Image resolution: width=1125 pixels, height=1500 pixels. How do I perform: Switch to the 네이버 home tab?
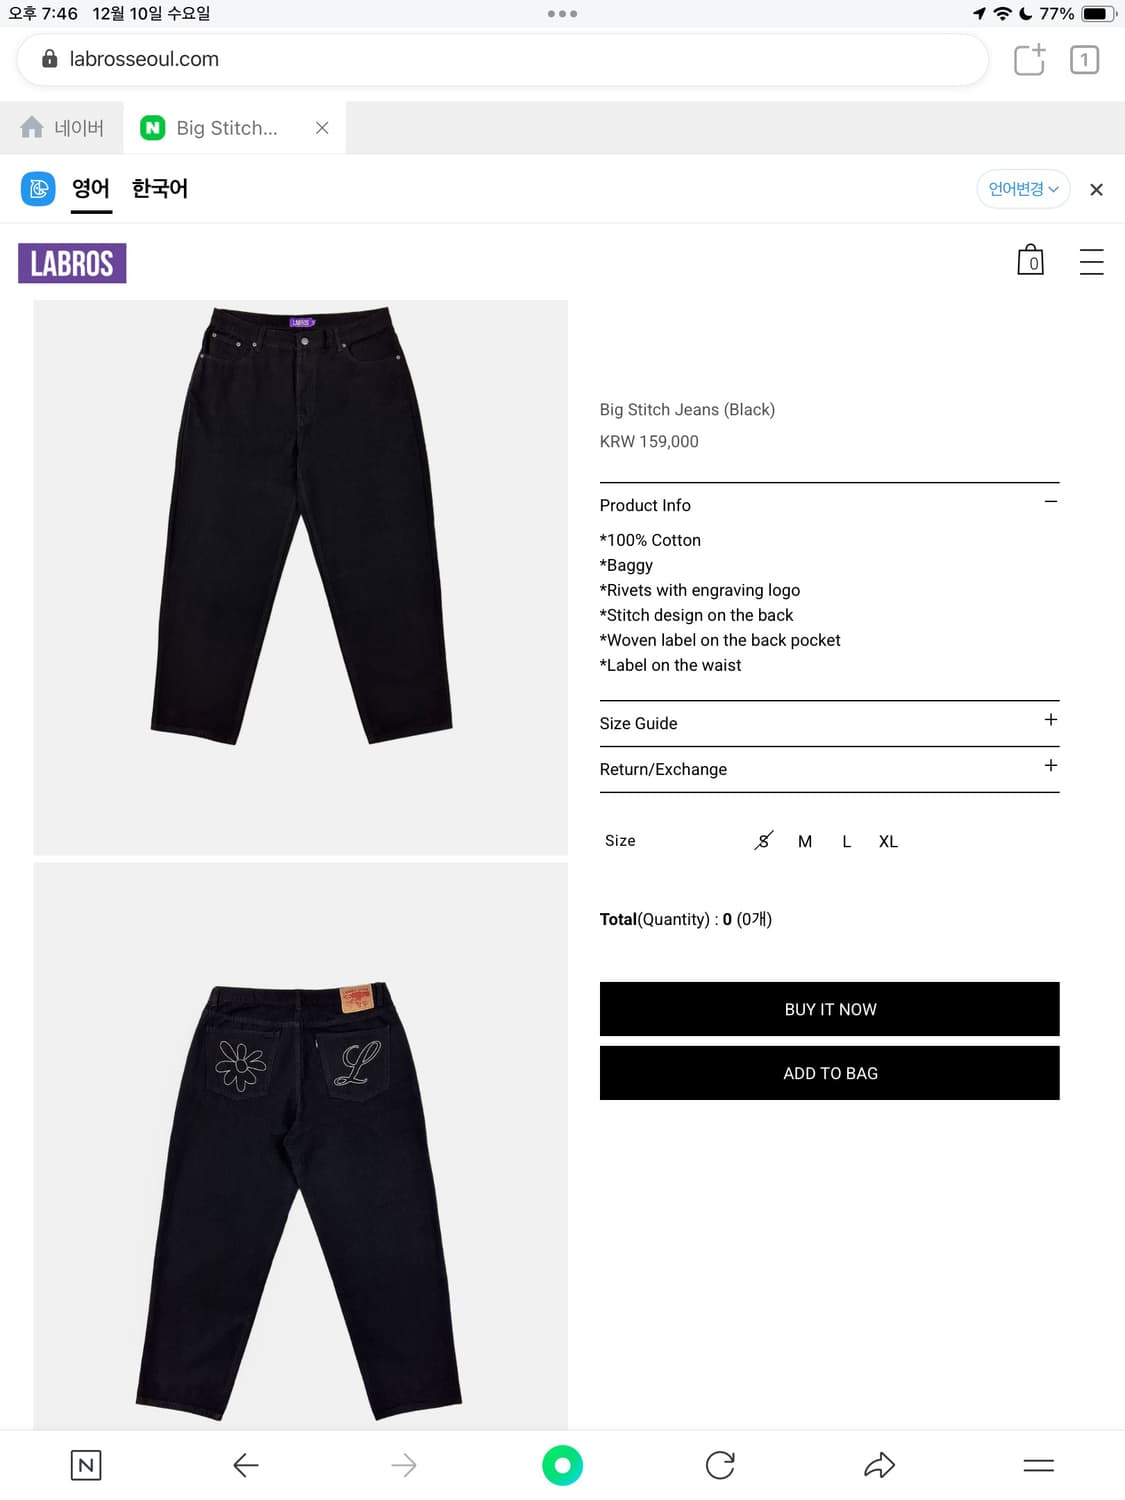coord(62,128)
